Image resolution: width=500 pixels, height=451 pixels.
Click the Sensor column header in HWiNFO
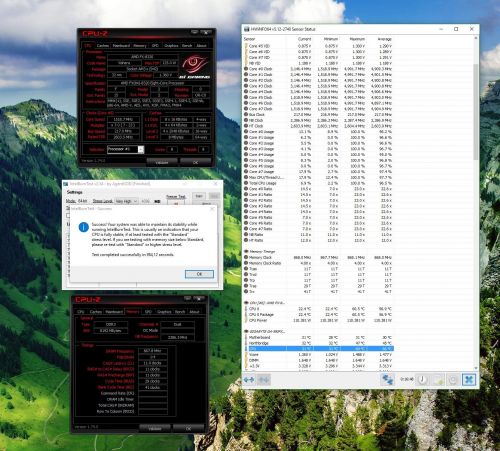point(249,39)
